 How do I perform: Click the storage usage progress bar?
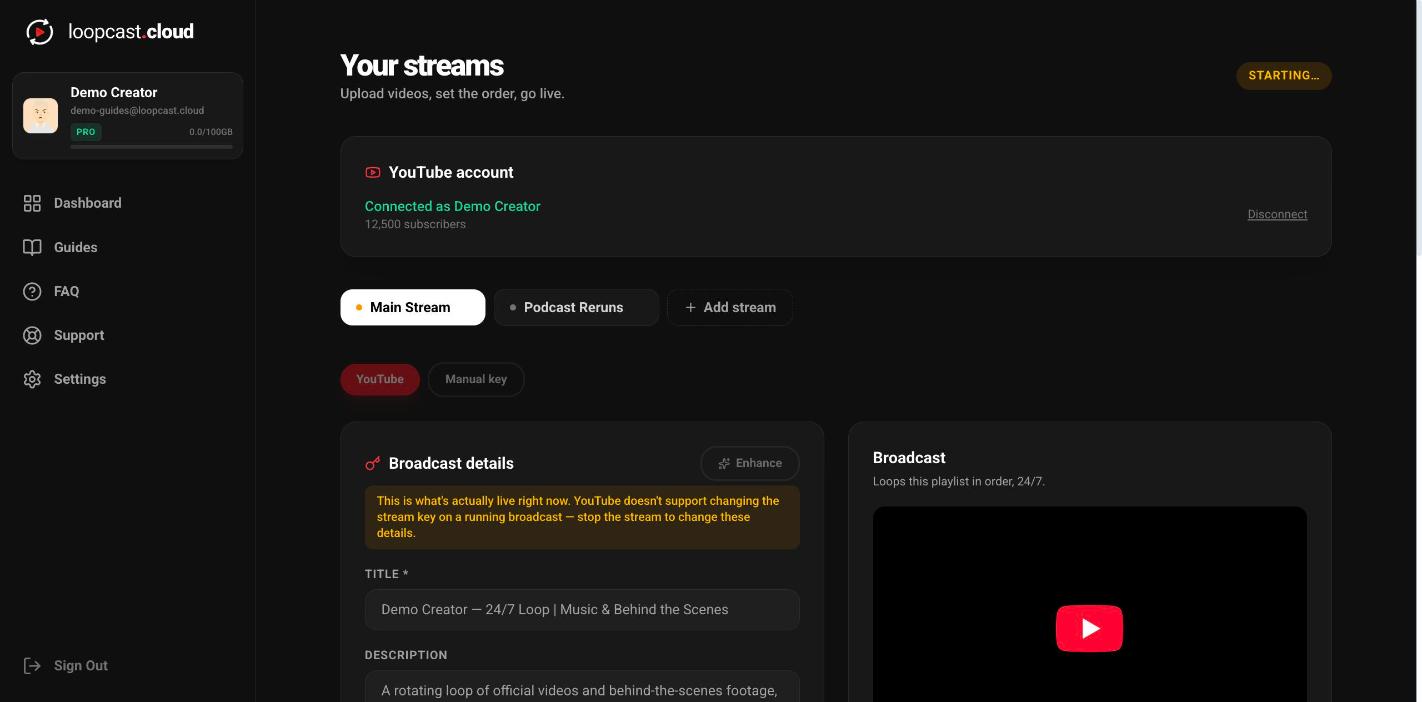click(x=151, y=146)
